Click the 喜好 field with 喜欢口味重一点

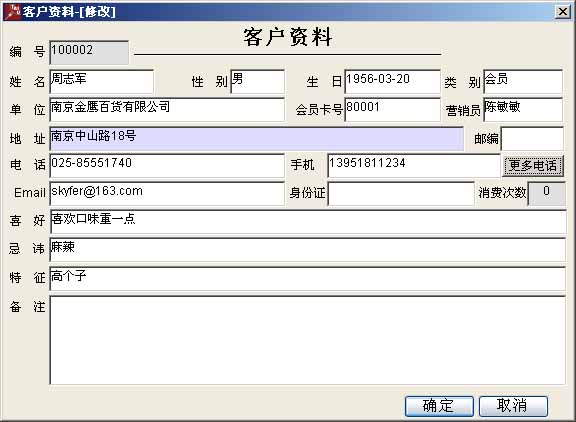(x=308, y=222)
